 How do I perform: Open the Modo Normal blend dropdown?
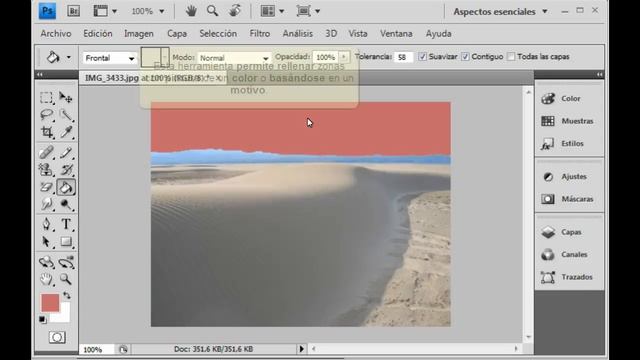[x=233, y=58]
